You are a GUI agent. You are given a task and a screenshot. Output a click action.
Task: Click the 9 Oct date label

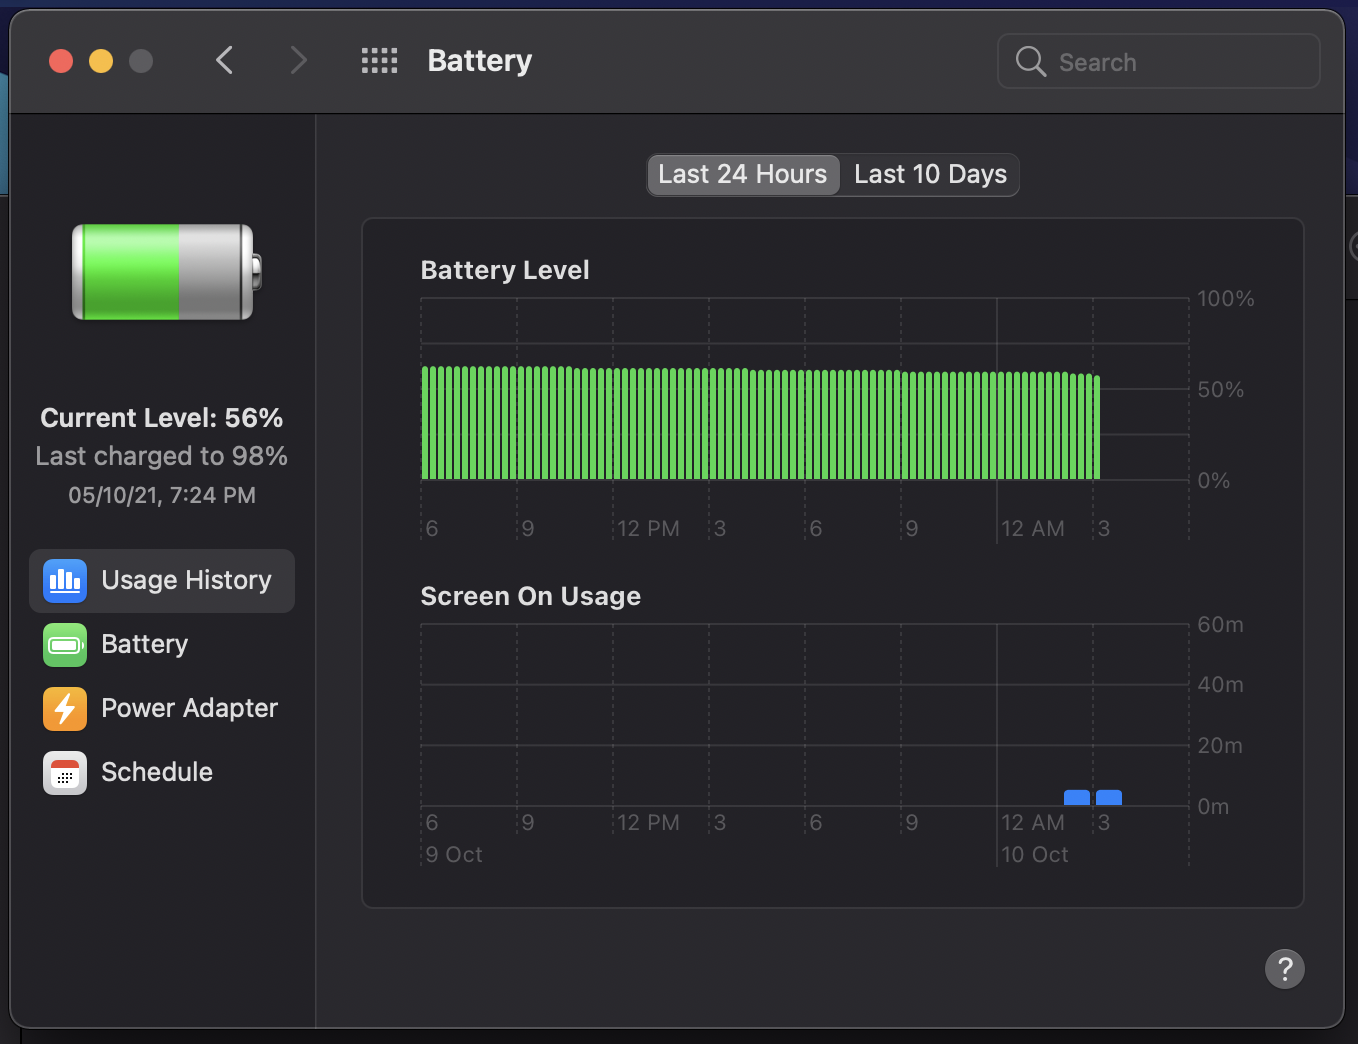pyautogui.click(x=454, y=855)
